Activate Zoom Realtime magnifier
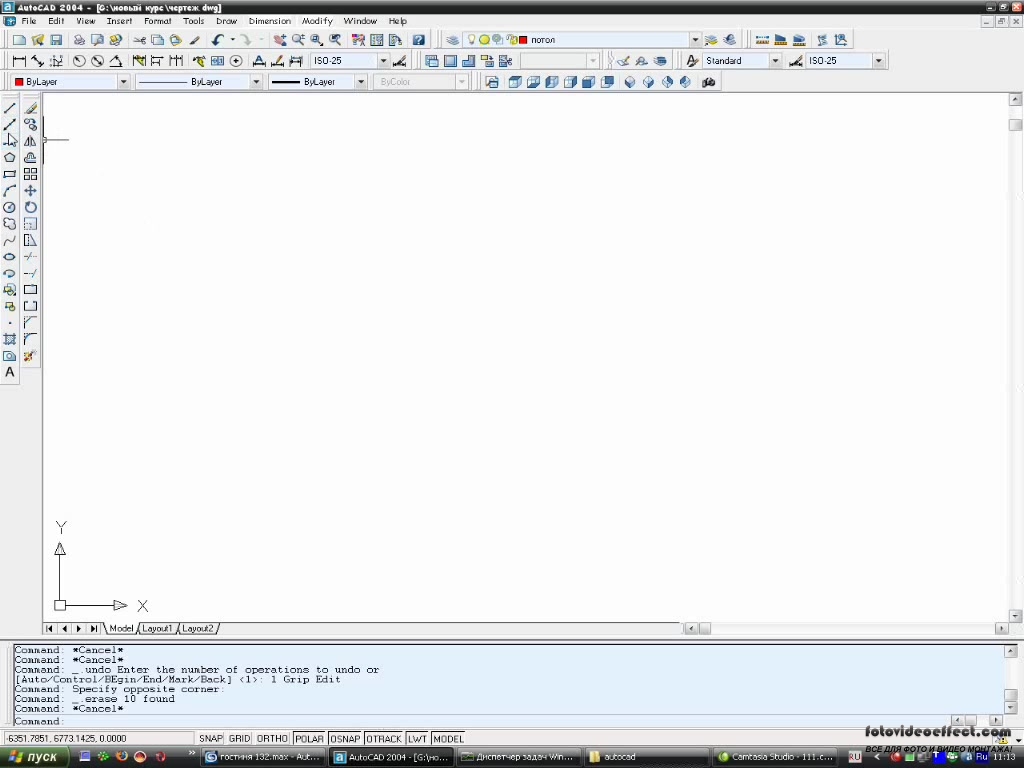1024x768 pixels. (x=298, y=40)
